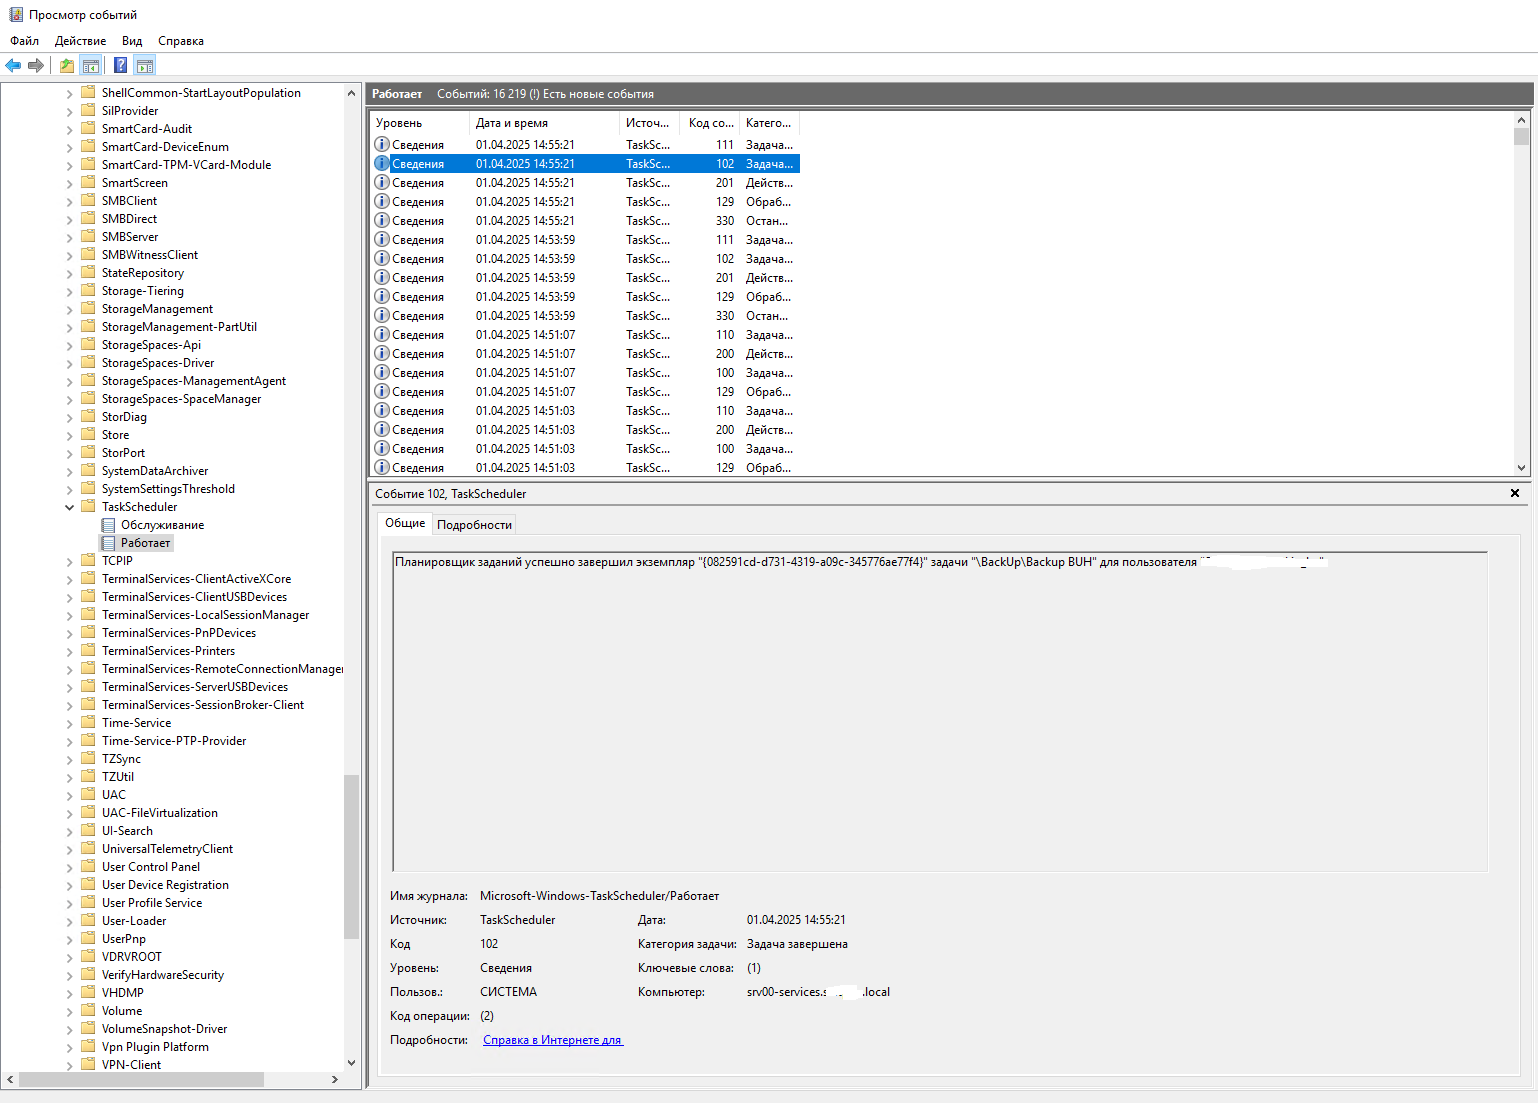
Task: Collapse the TaskScheduler tree node
Action: click(x=70, y=507)
